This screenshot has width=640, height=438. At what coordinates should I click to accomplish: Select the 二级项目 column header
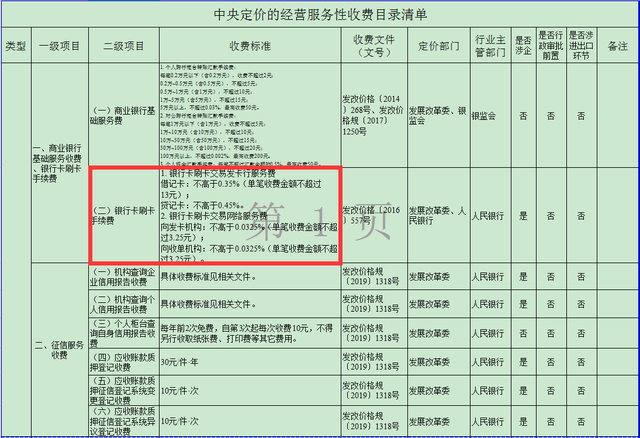124,46
